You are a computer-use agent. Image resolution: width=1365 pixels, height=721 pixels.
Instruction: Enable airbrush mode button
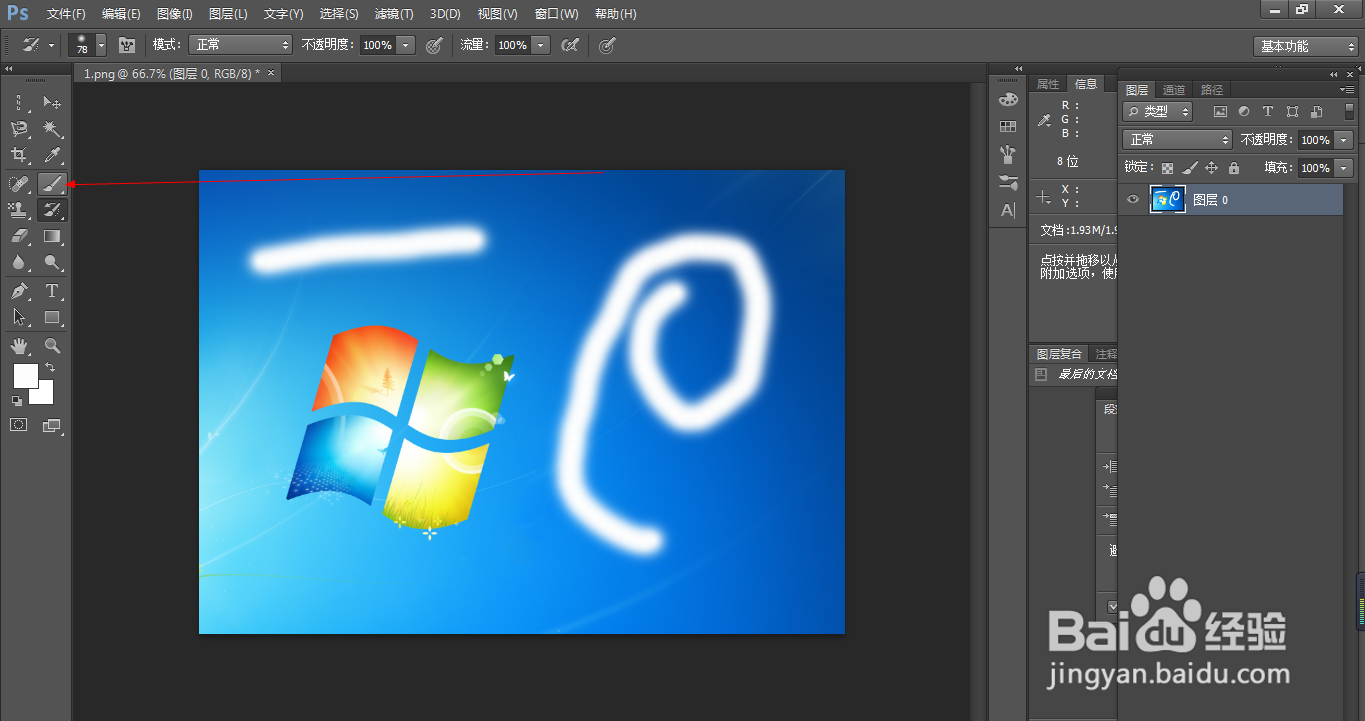[x=570, y=45]
